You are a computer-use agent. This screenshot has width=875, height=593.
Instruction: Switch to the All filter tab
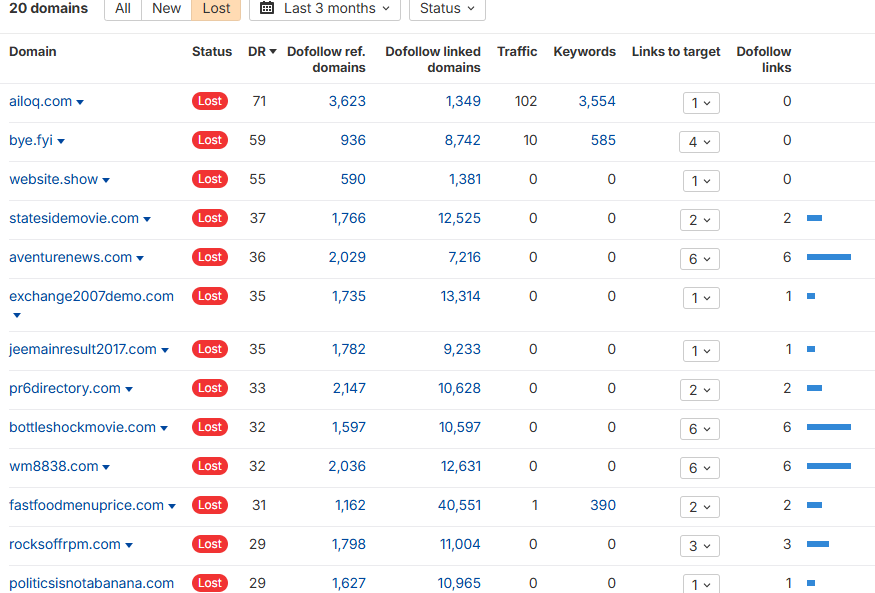point(123,8)
